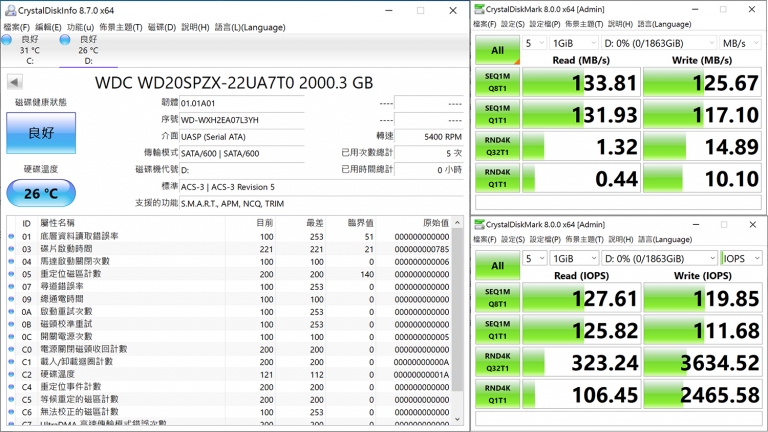Open drive D: dropdown in upper CrystalDiskMark
Image resolution: width=768 pixels, height=432 pixels.
click(x=659, y=43)
